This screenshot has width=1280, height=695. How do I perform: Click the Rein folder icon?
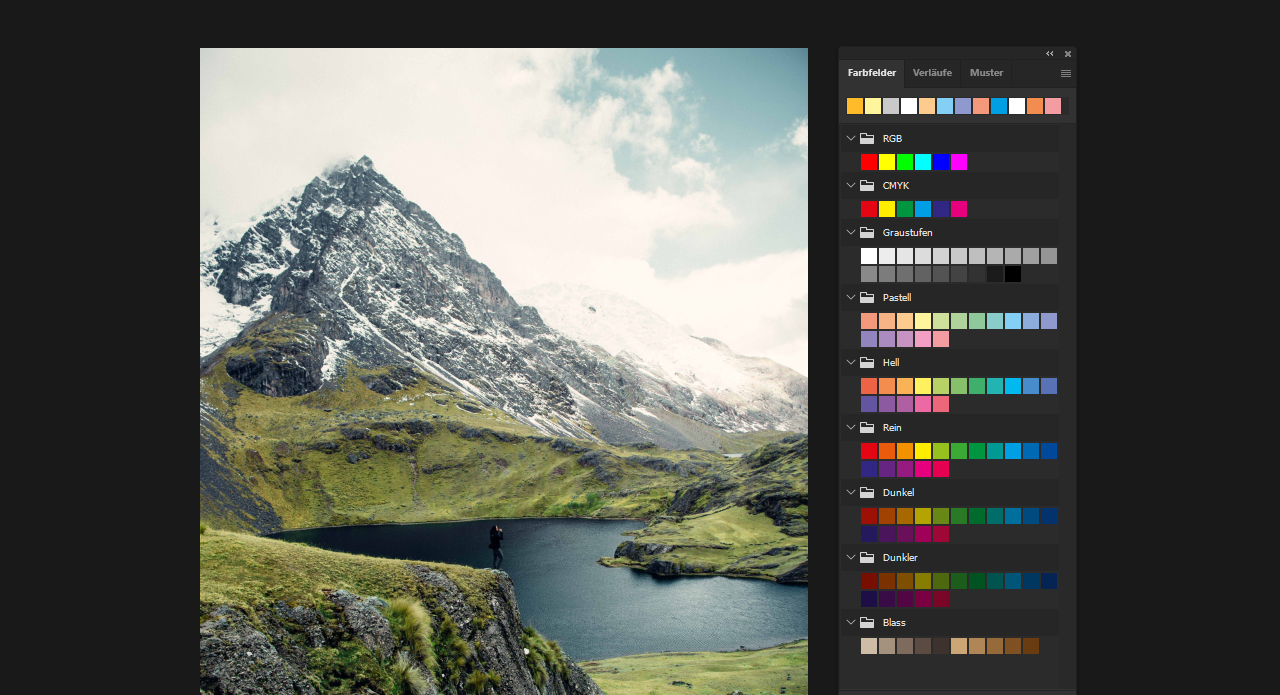[x=867, y=428]
